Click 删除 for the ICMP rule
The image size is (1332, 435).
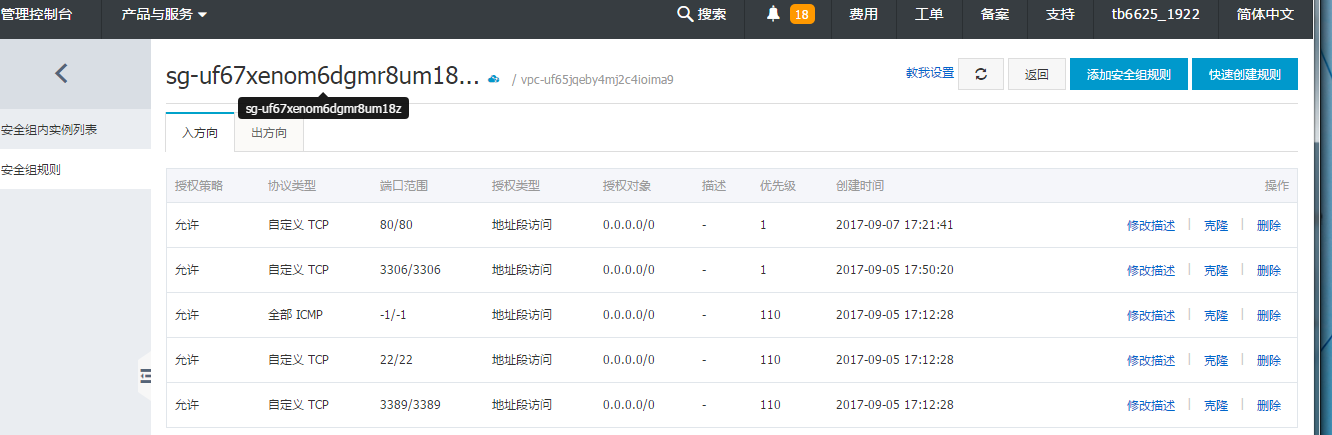(1269, 315)
